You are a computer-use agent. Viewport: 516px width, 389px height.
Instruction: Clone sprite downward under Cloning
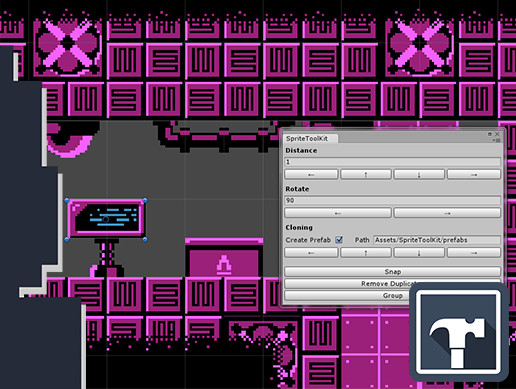pyautogui.click(x=419, y=253)
